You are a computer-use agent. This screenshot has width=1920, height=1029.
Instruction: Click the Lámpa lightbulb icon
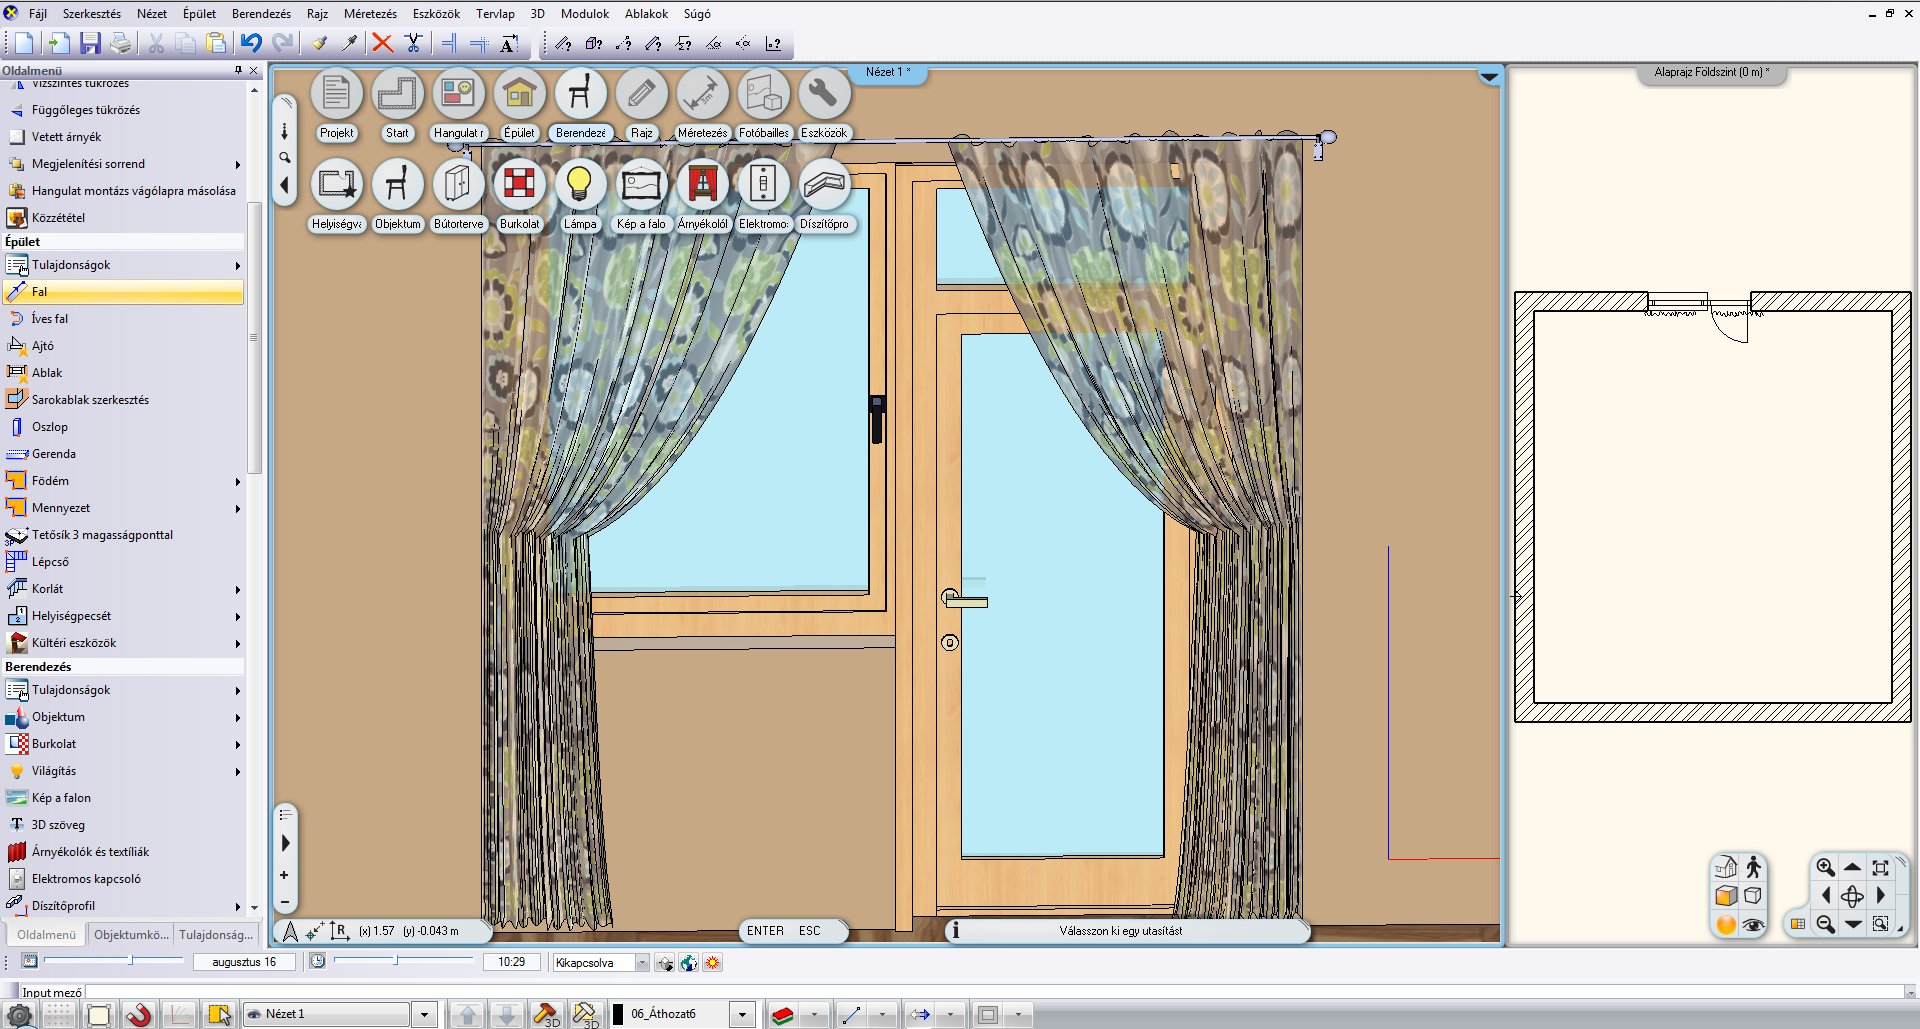coord(579,185)
